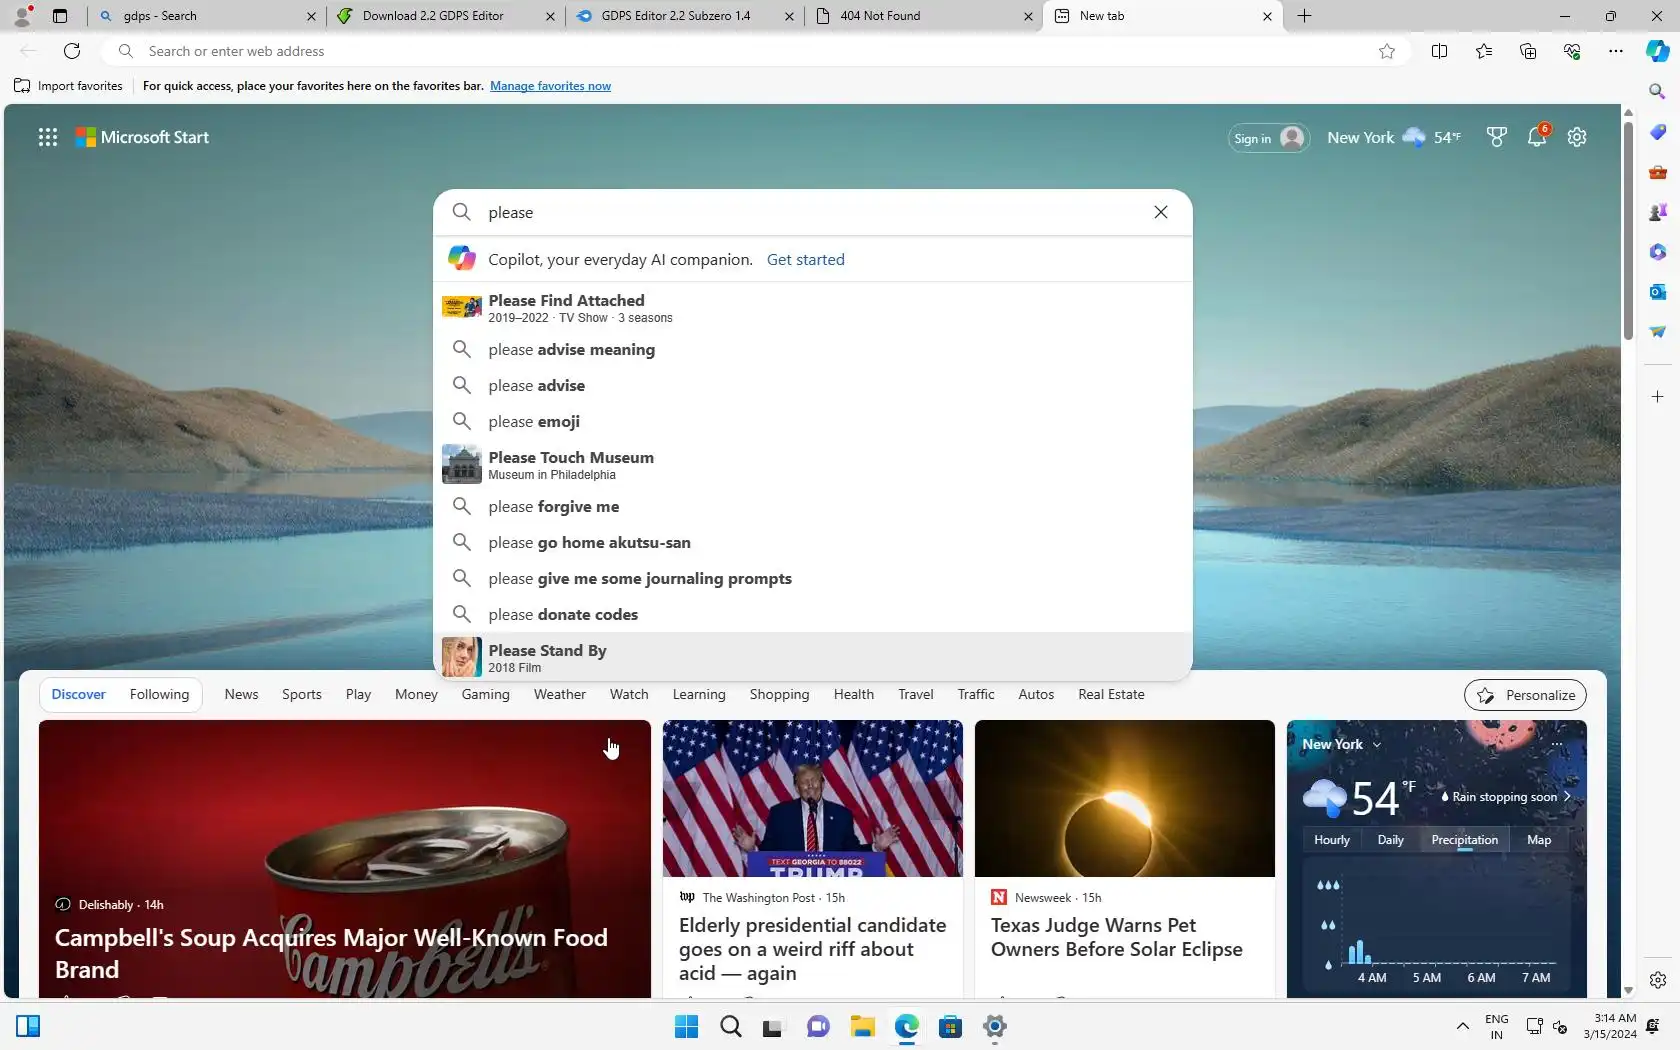Click Get started for Copilot
Image resolution: width=1680 pixels, height=1050 pixels.
805,260
